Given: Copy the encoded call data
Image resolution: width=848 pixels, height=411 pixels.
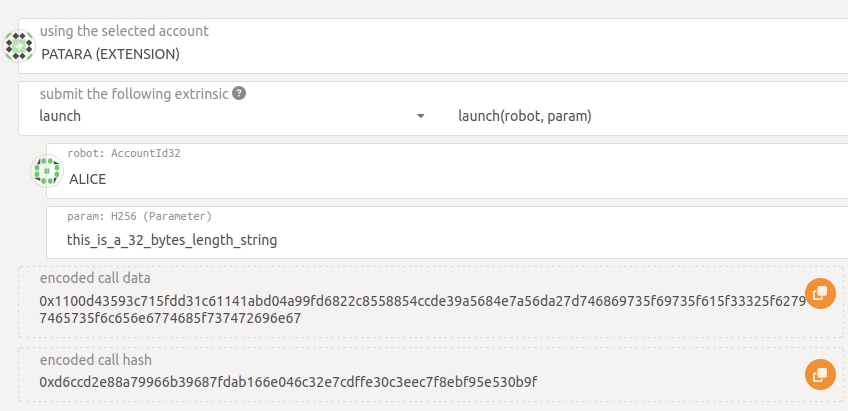Looking at the screenshot, I should (x=819, y=293).
